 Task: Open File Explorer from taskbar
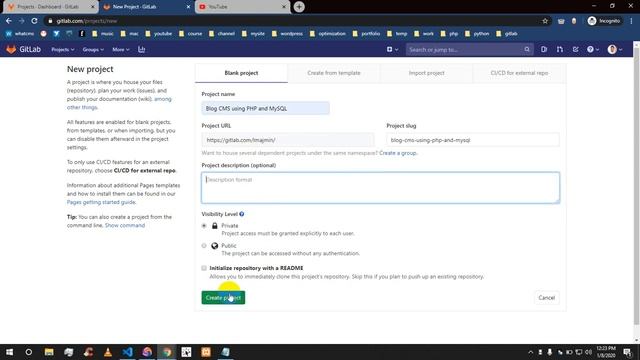coord(49,352)
